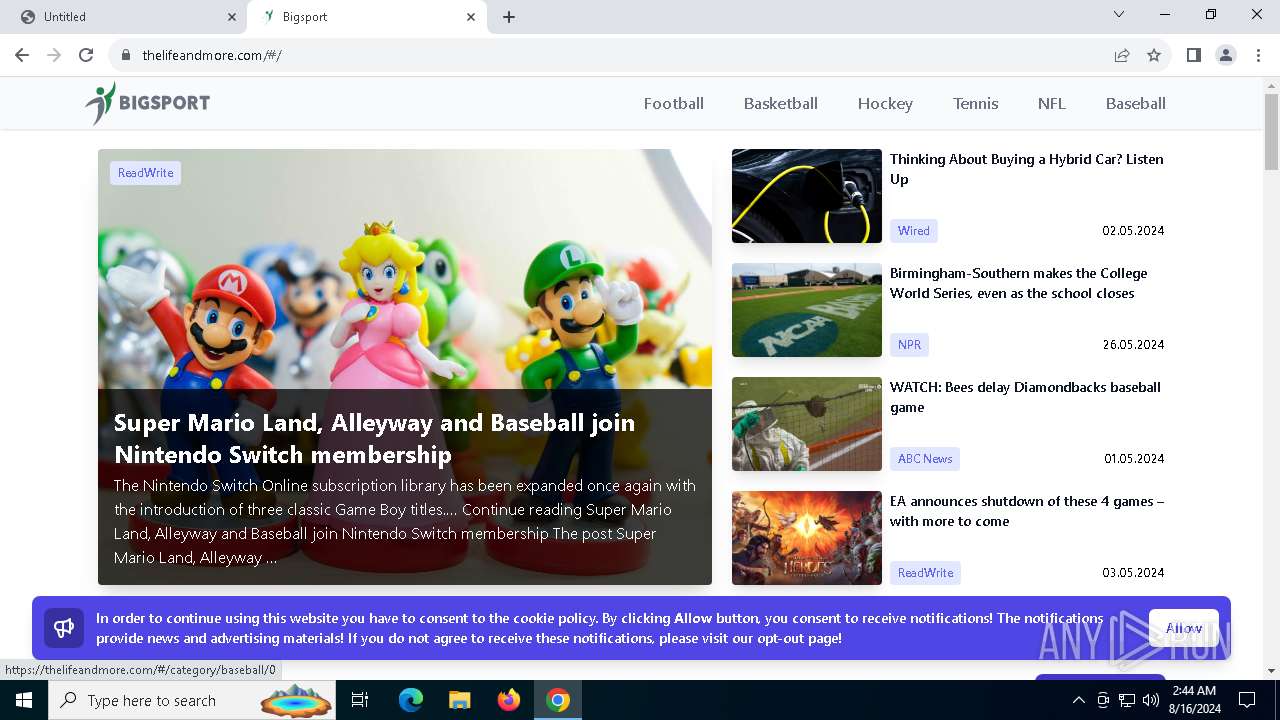Click the Windows search box
The height and width of the screenshot is (720, 1280).
click(191, 700)
